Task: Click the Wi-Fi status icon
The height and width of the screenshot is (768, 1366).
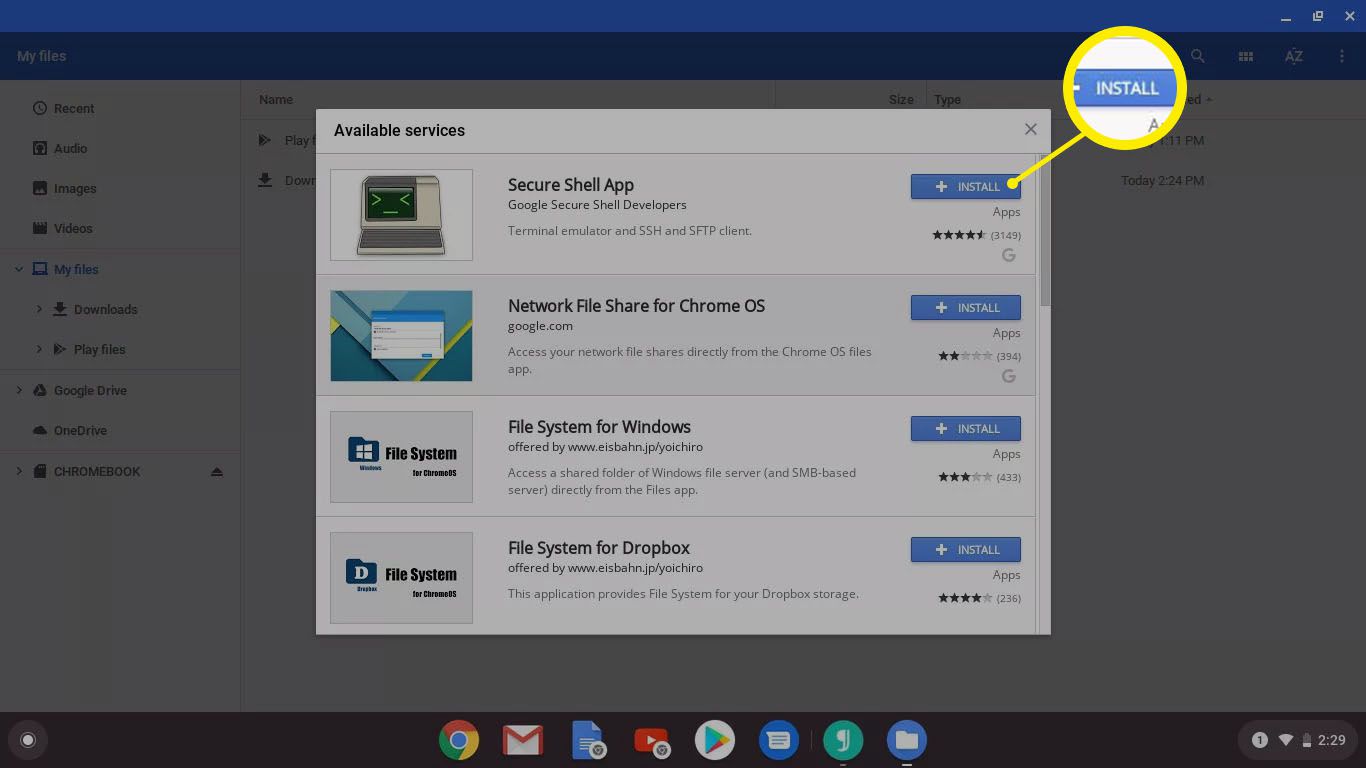Action: (x=1286, y=741)
